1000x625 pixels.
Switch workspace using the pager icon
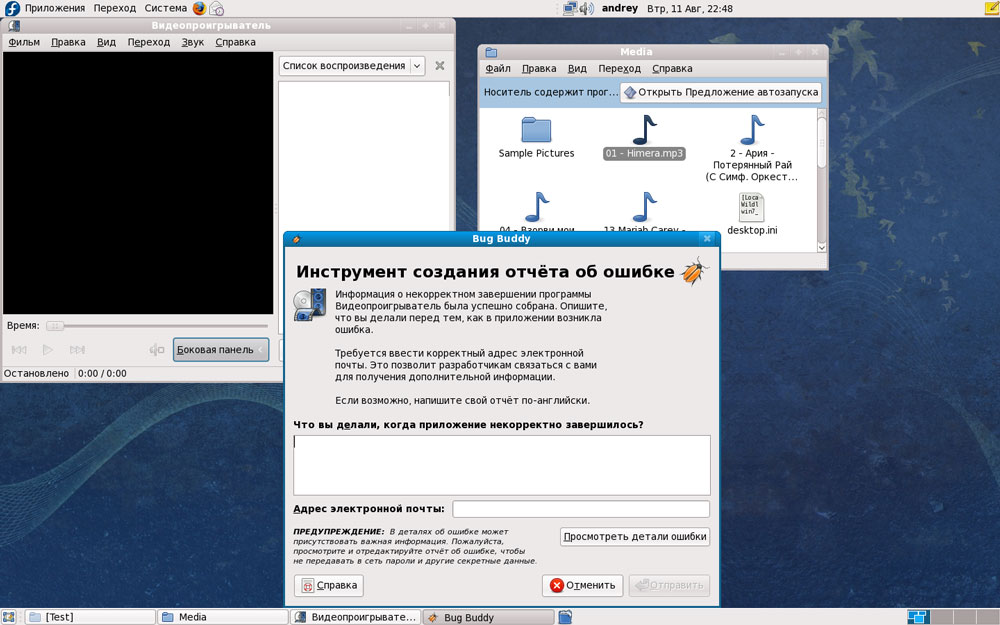pyautogui.click(x=918, y=617)
